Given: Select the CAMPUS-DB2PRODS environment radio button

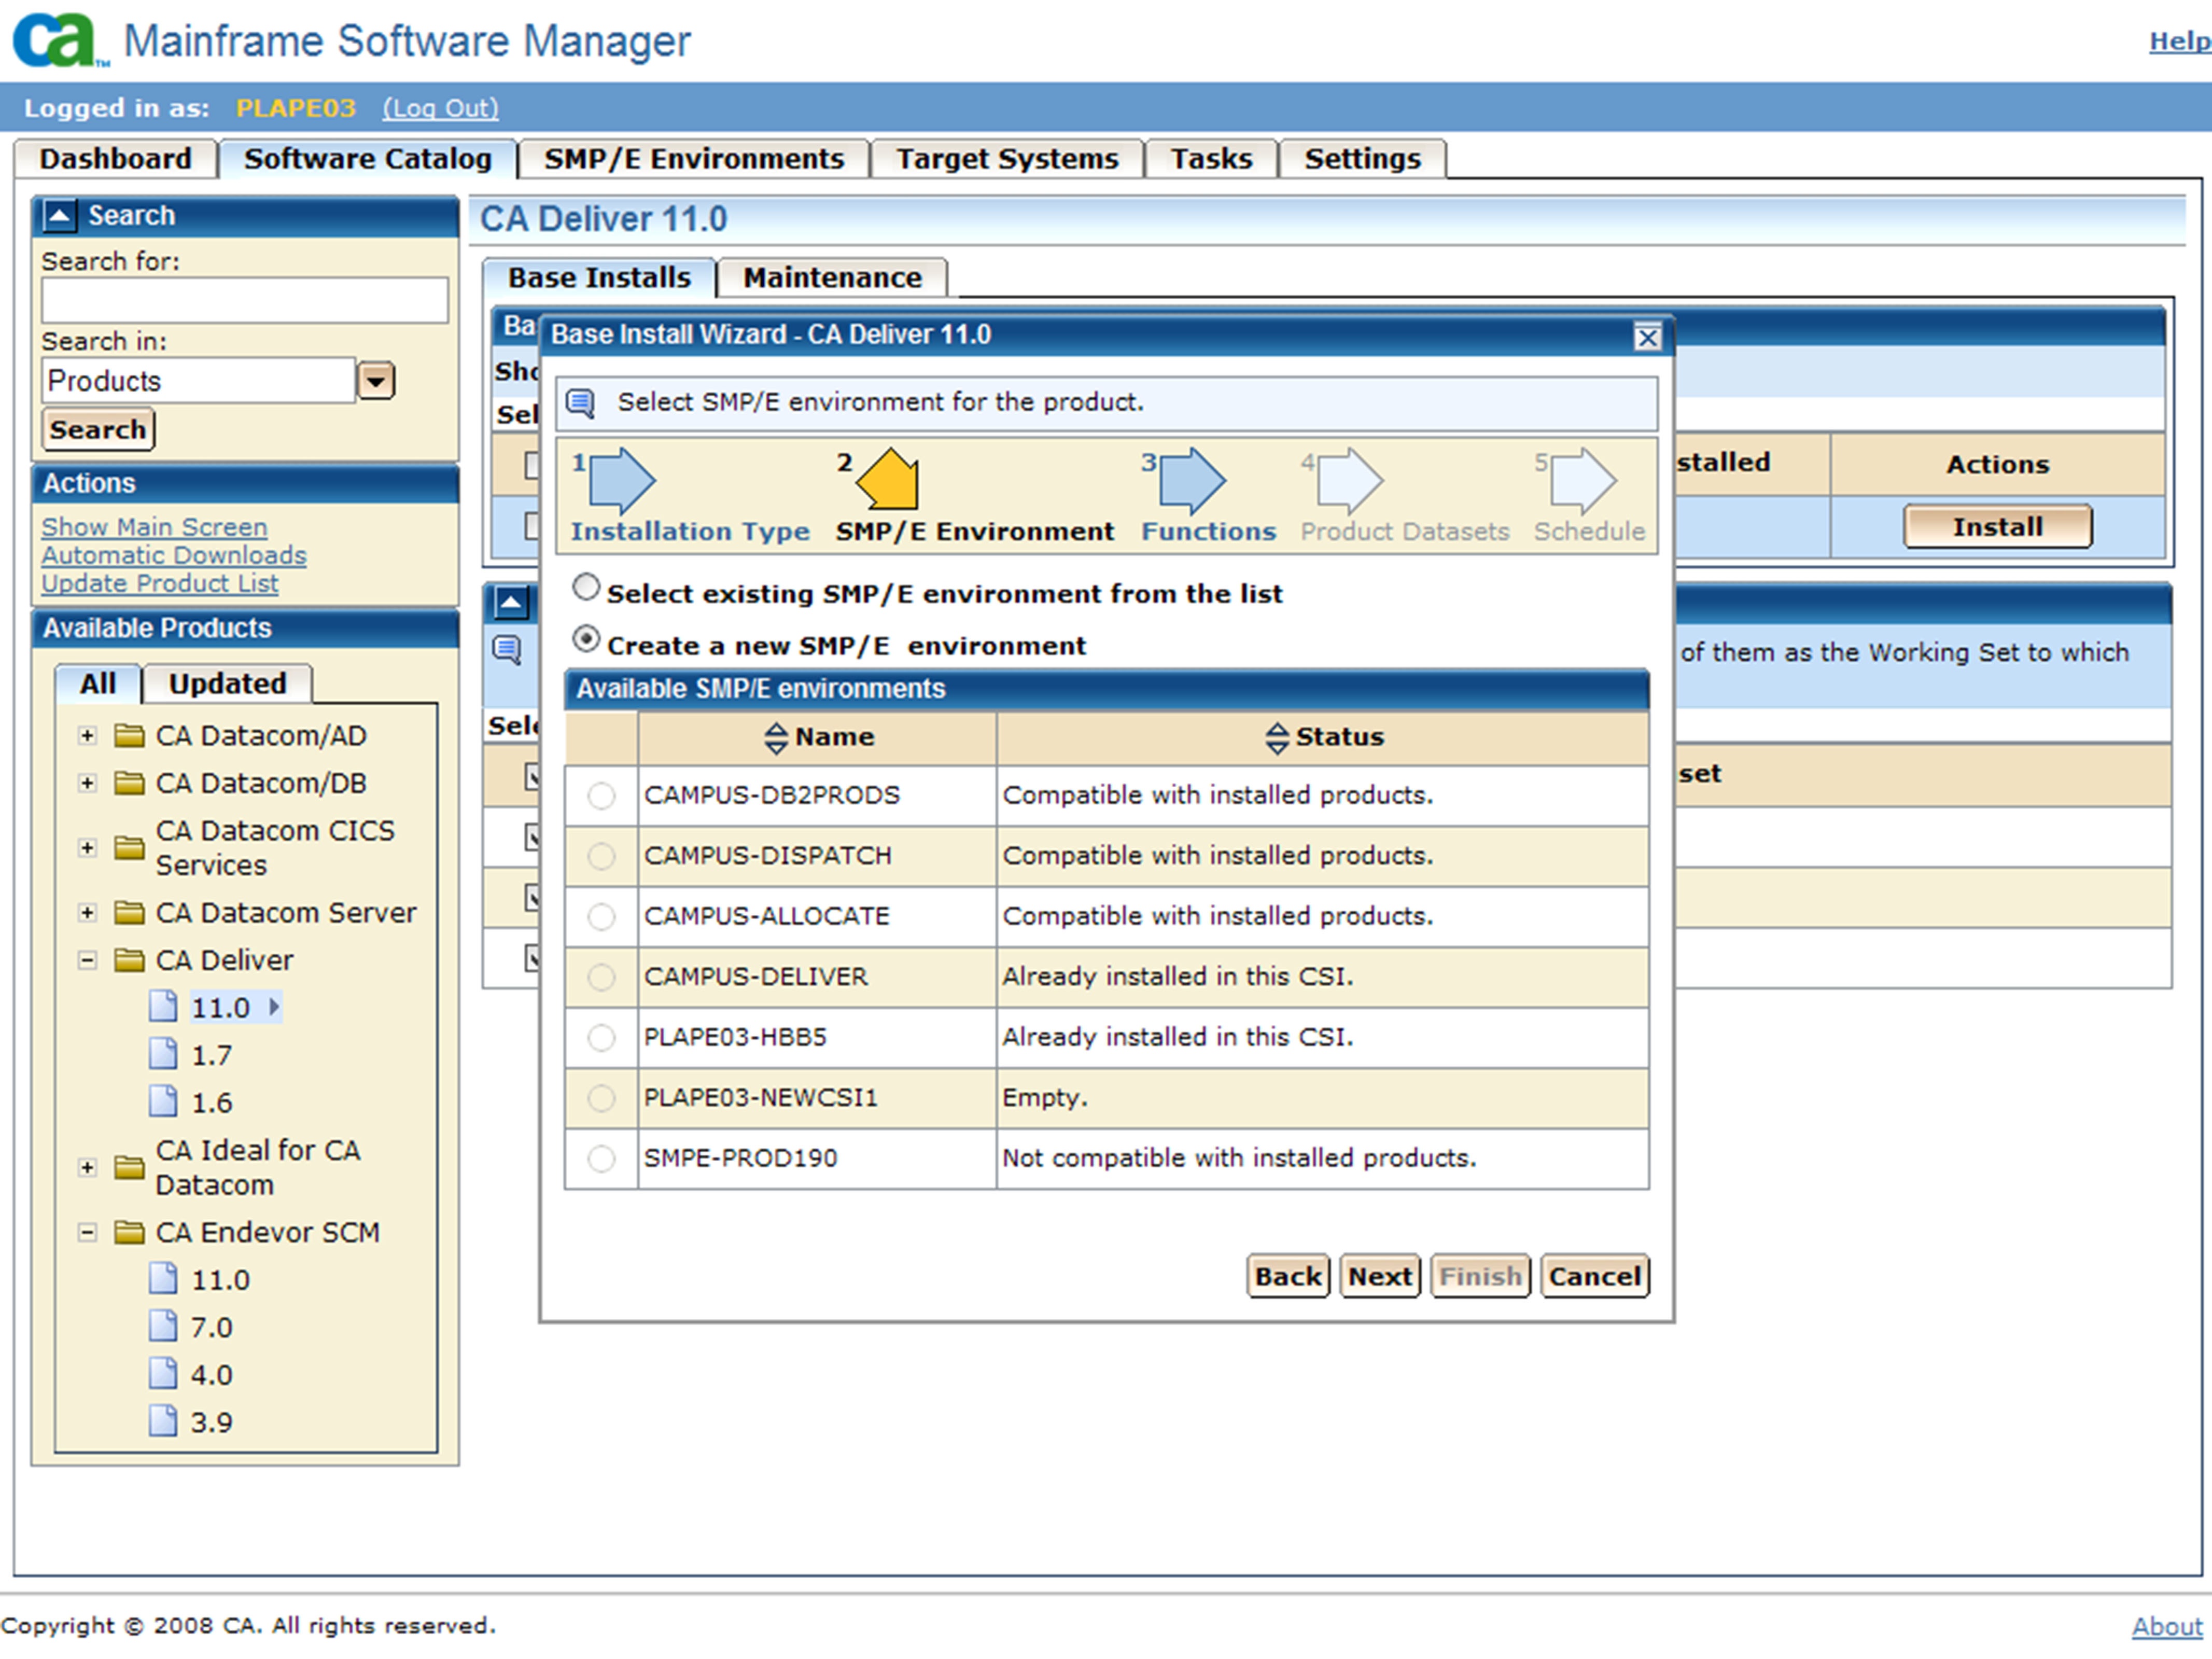Looking at the screenshot, I should (601, 796).
